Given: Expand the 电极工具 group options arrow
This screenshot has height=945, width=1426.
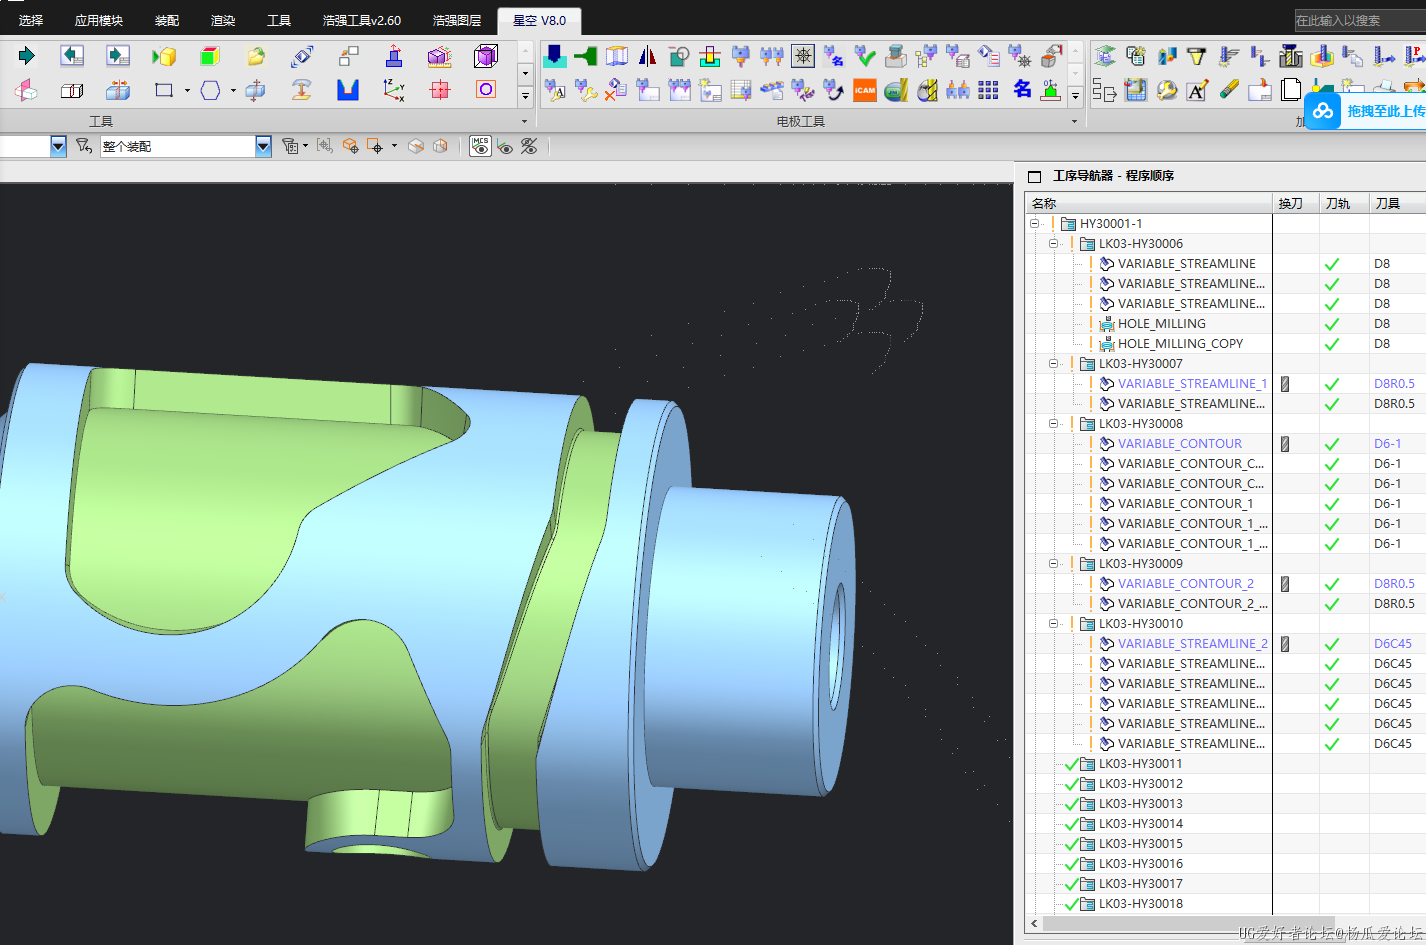Looking at the screenshot, I should tap(1075, 121).
